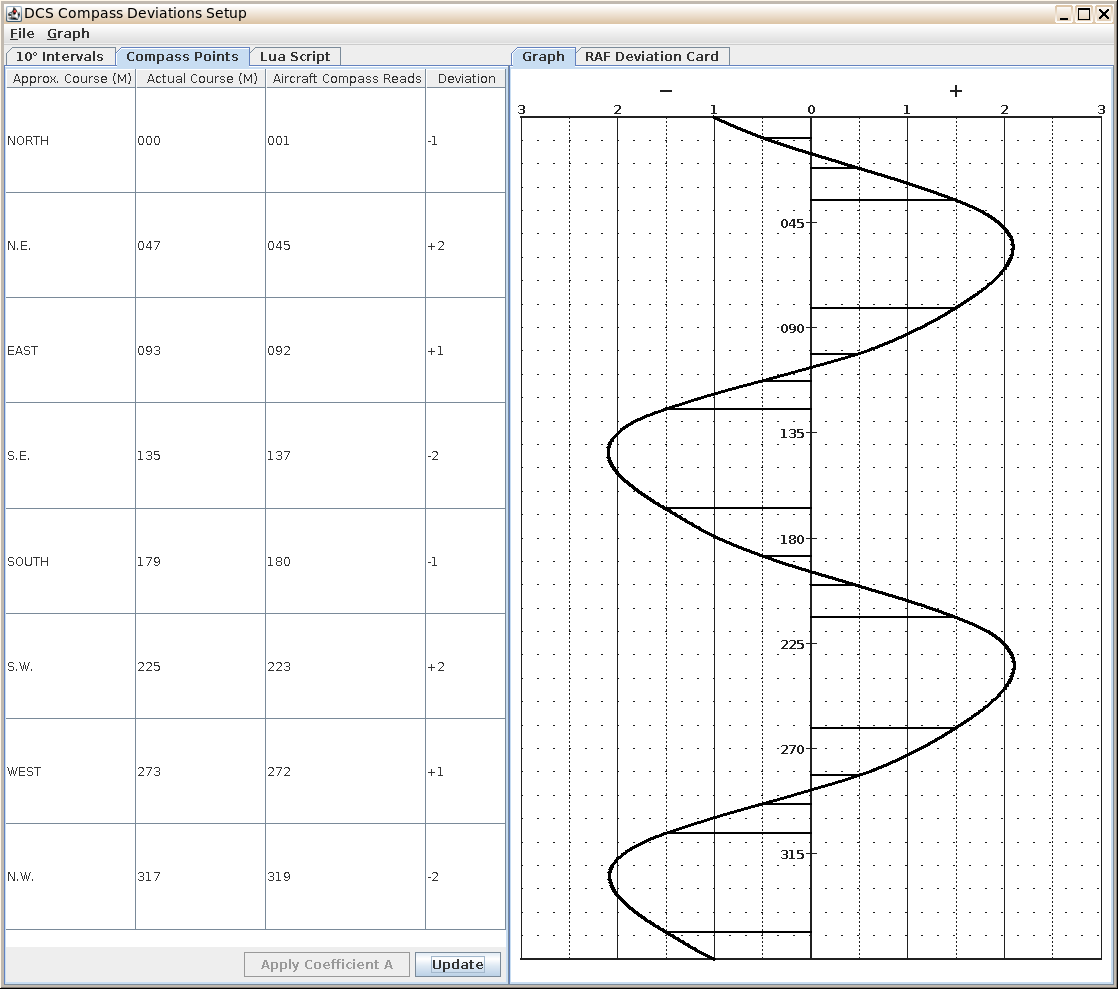Screen dimensions: 1118x989
Task: Select the S.W. row label
Action: coord(20,666)
